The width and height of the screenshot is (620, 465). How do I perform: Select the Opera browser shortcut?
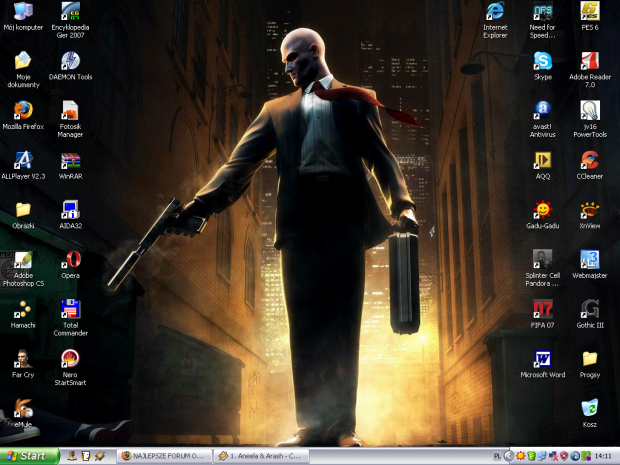pos(70,261)
